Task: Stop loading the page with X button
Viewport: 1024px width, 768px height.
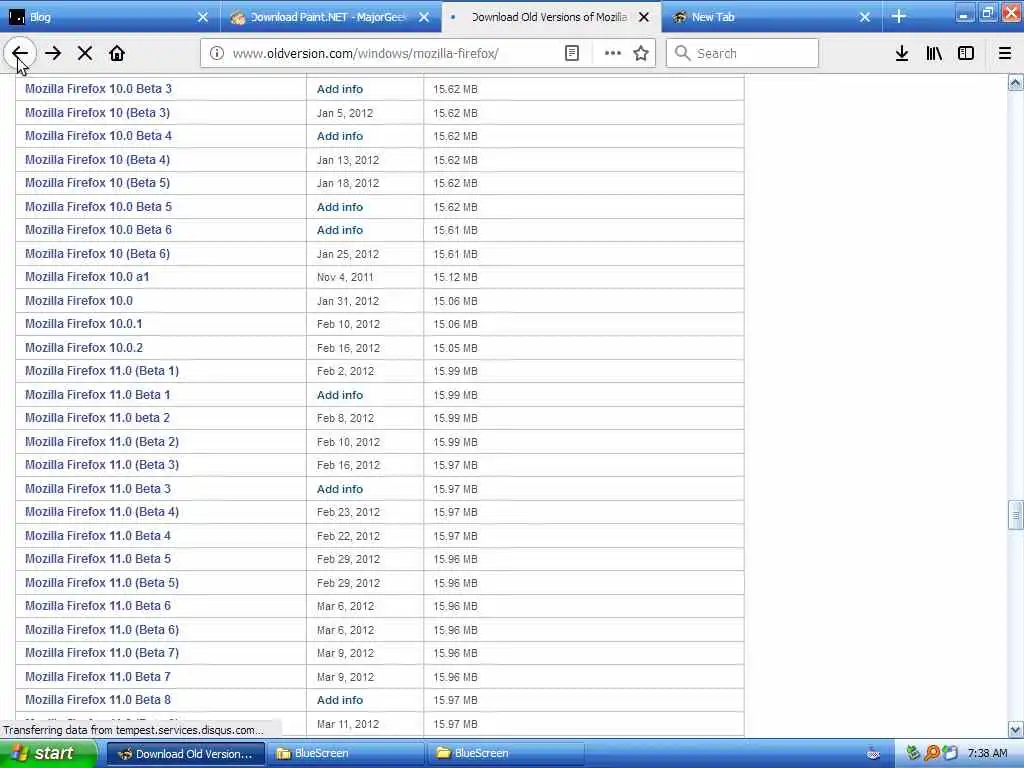Action: (85, 54)
